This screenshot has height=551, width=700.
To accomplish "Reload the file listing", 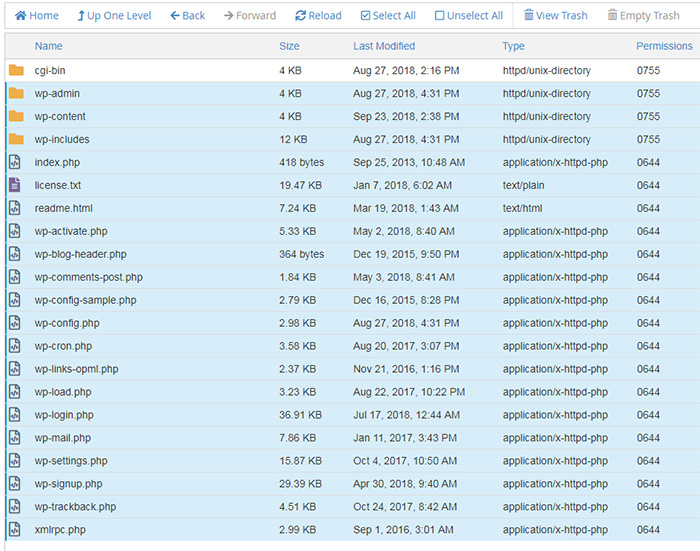I will tap(318, 16).
